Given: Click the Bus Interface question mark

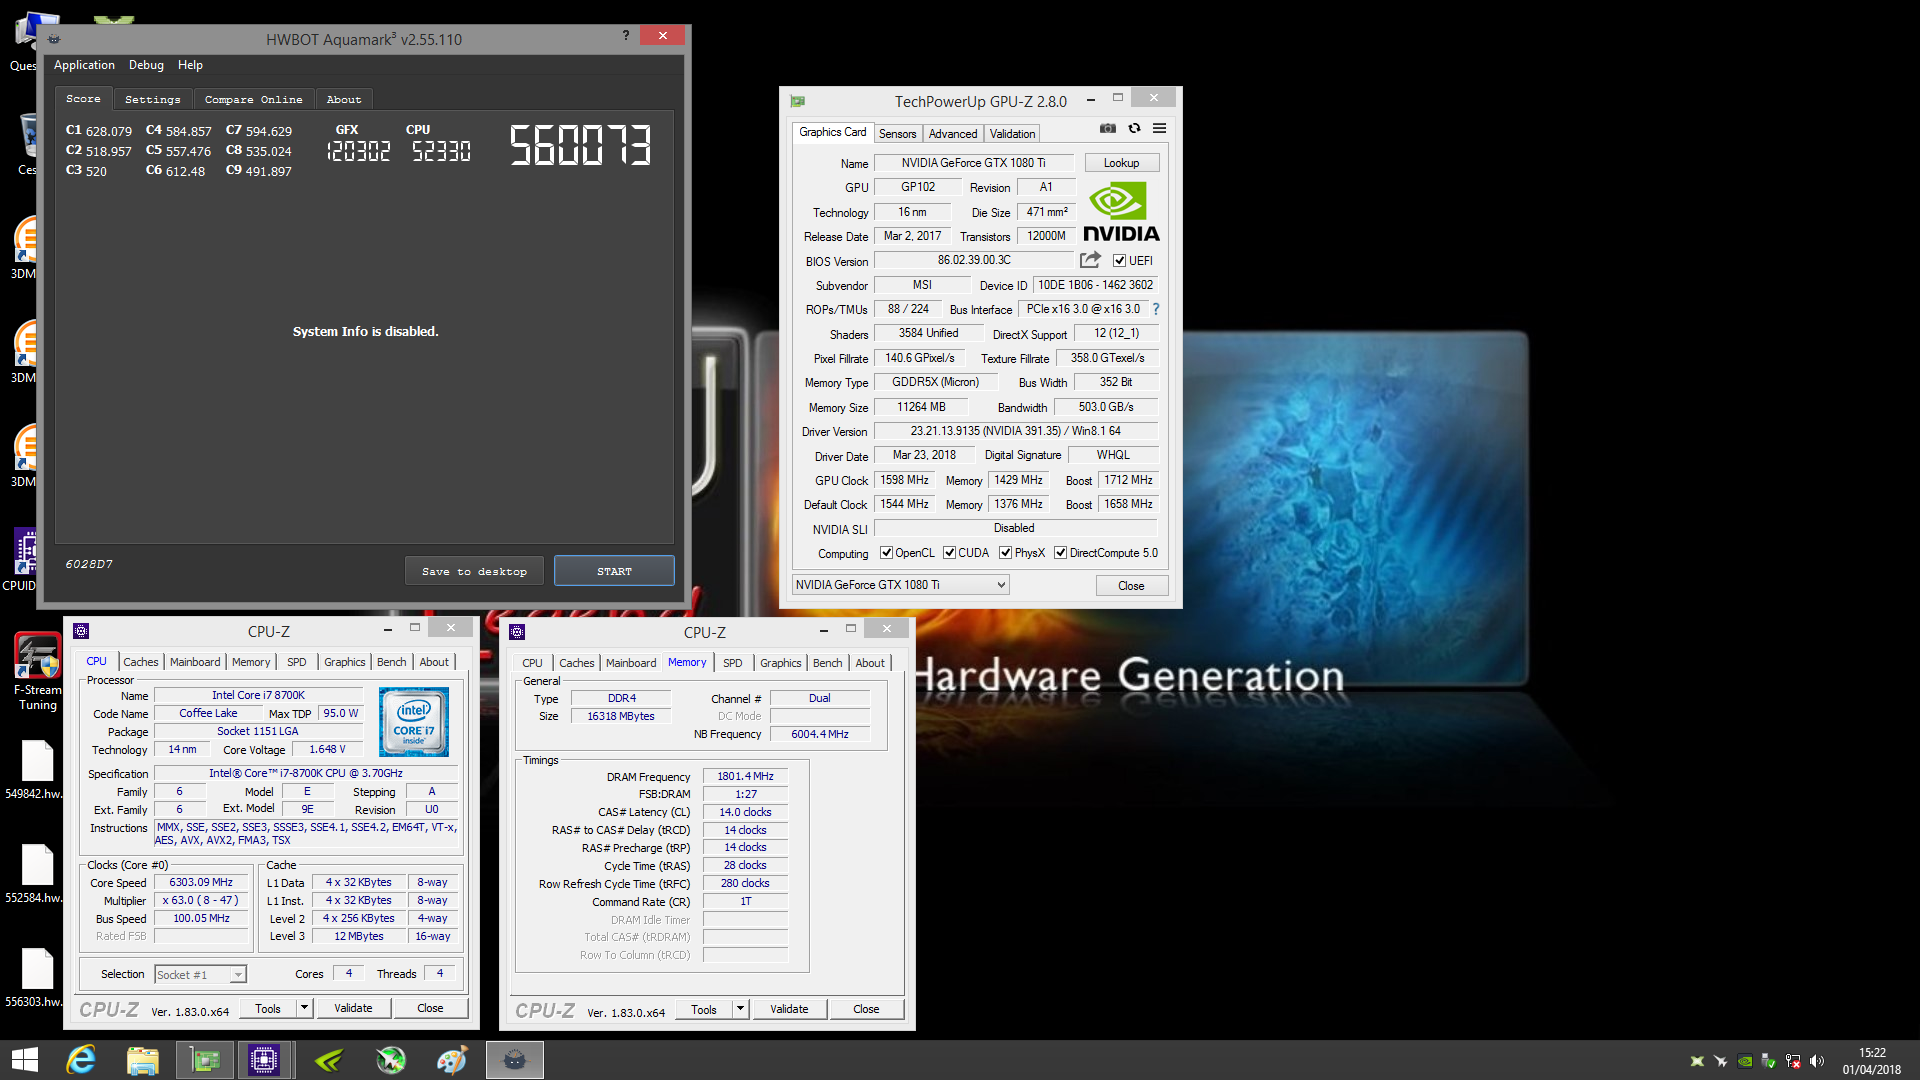Looking at the screenshot, I should tap(1156, 309).
